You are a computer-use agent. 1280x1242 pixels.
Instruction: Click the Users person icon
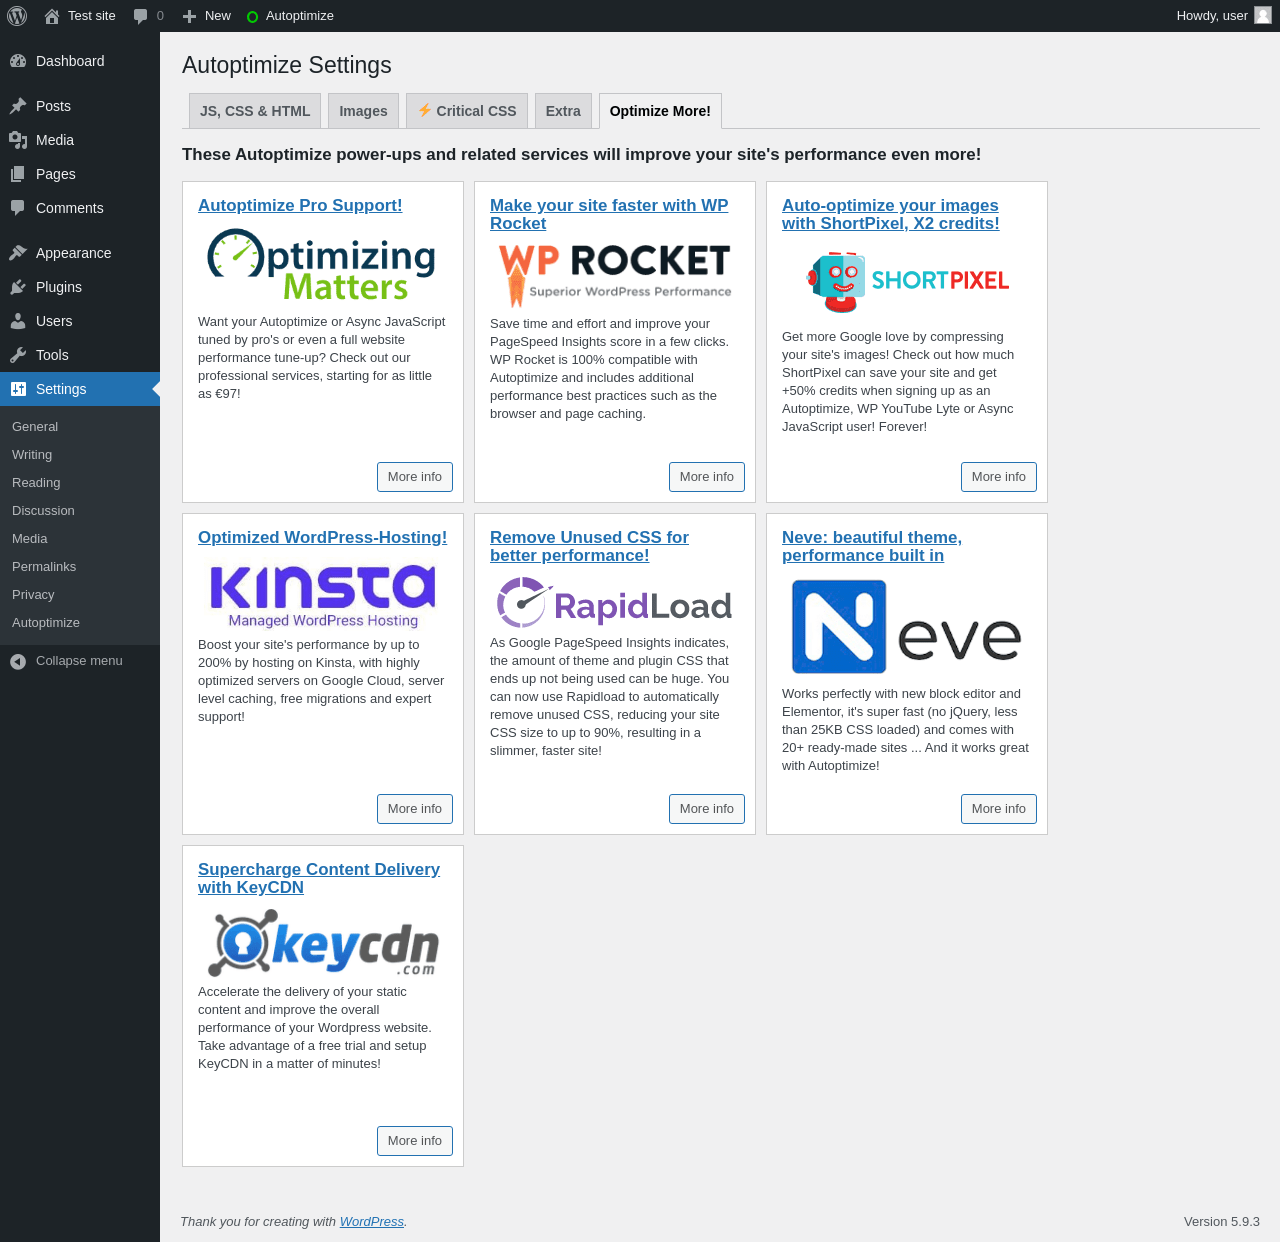coord(18,321)
